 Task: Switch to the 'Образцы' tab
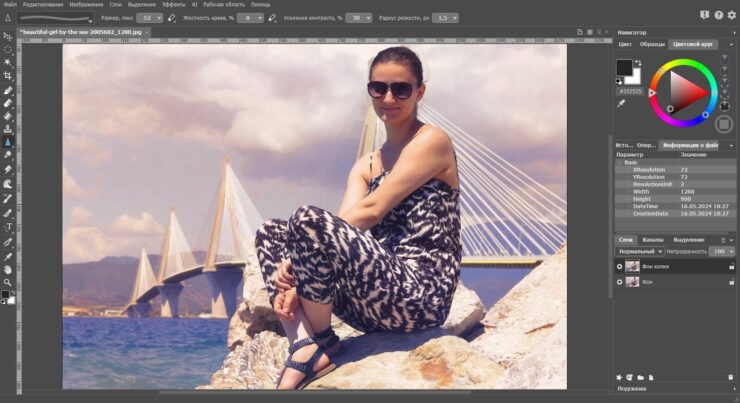652,45
